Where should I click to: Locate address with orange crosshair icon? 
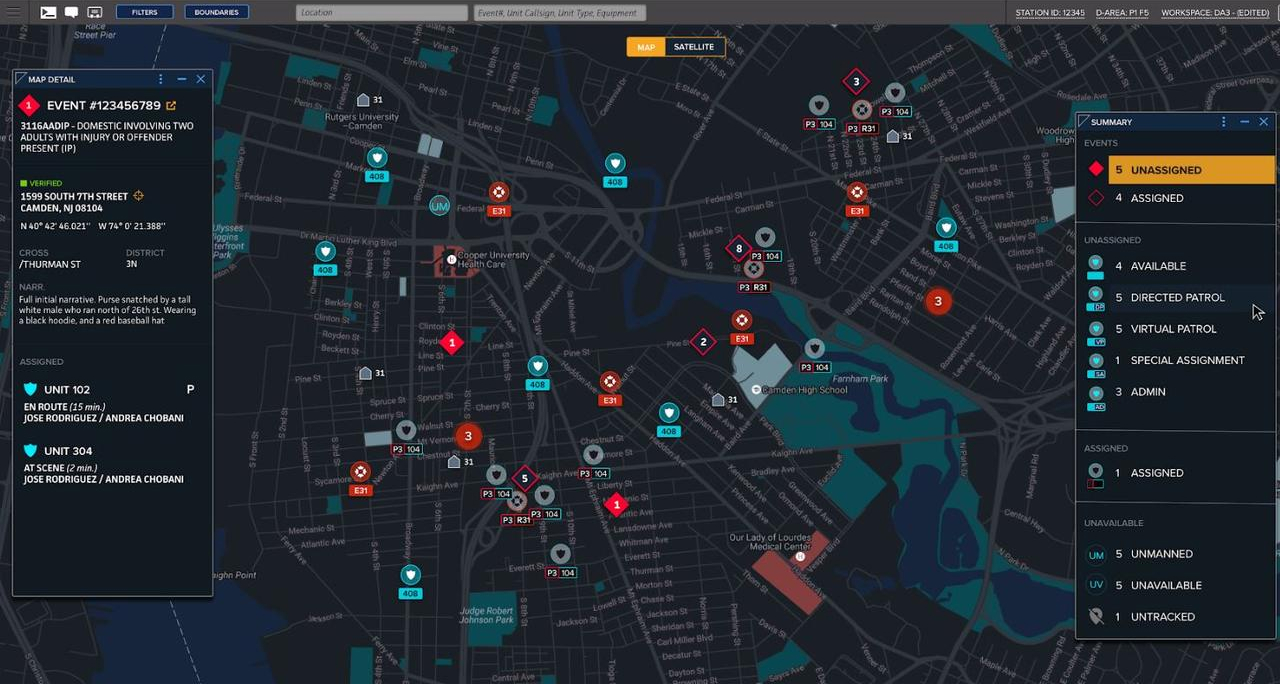[138, 196]
